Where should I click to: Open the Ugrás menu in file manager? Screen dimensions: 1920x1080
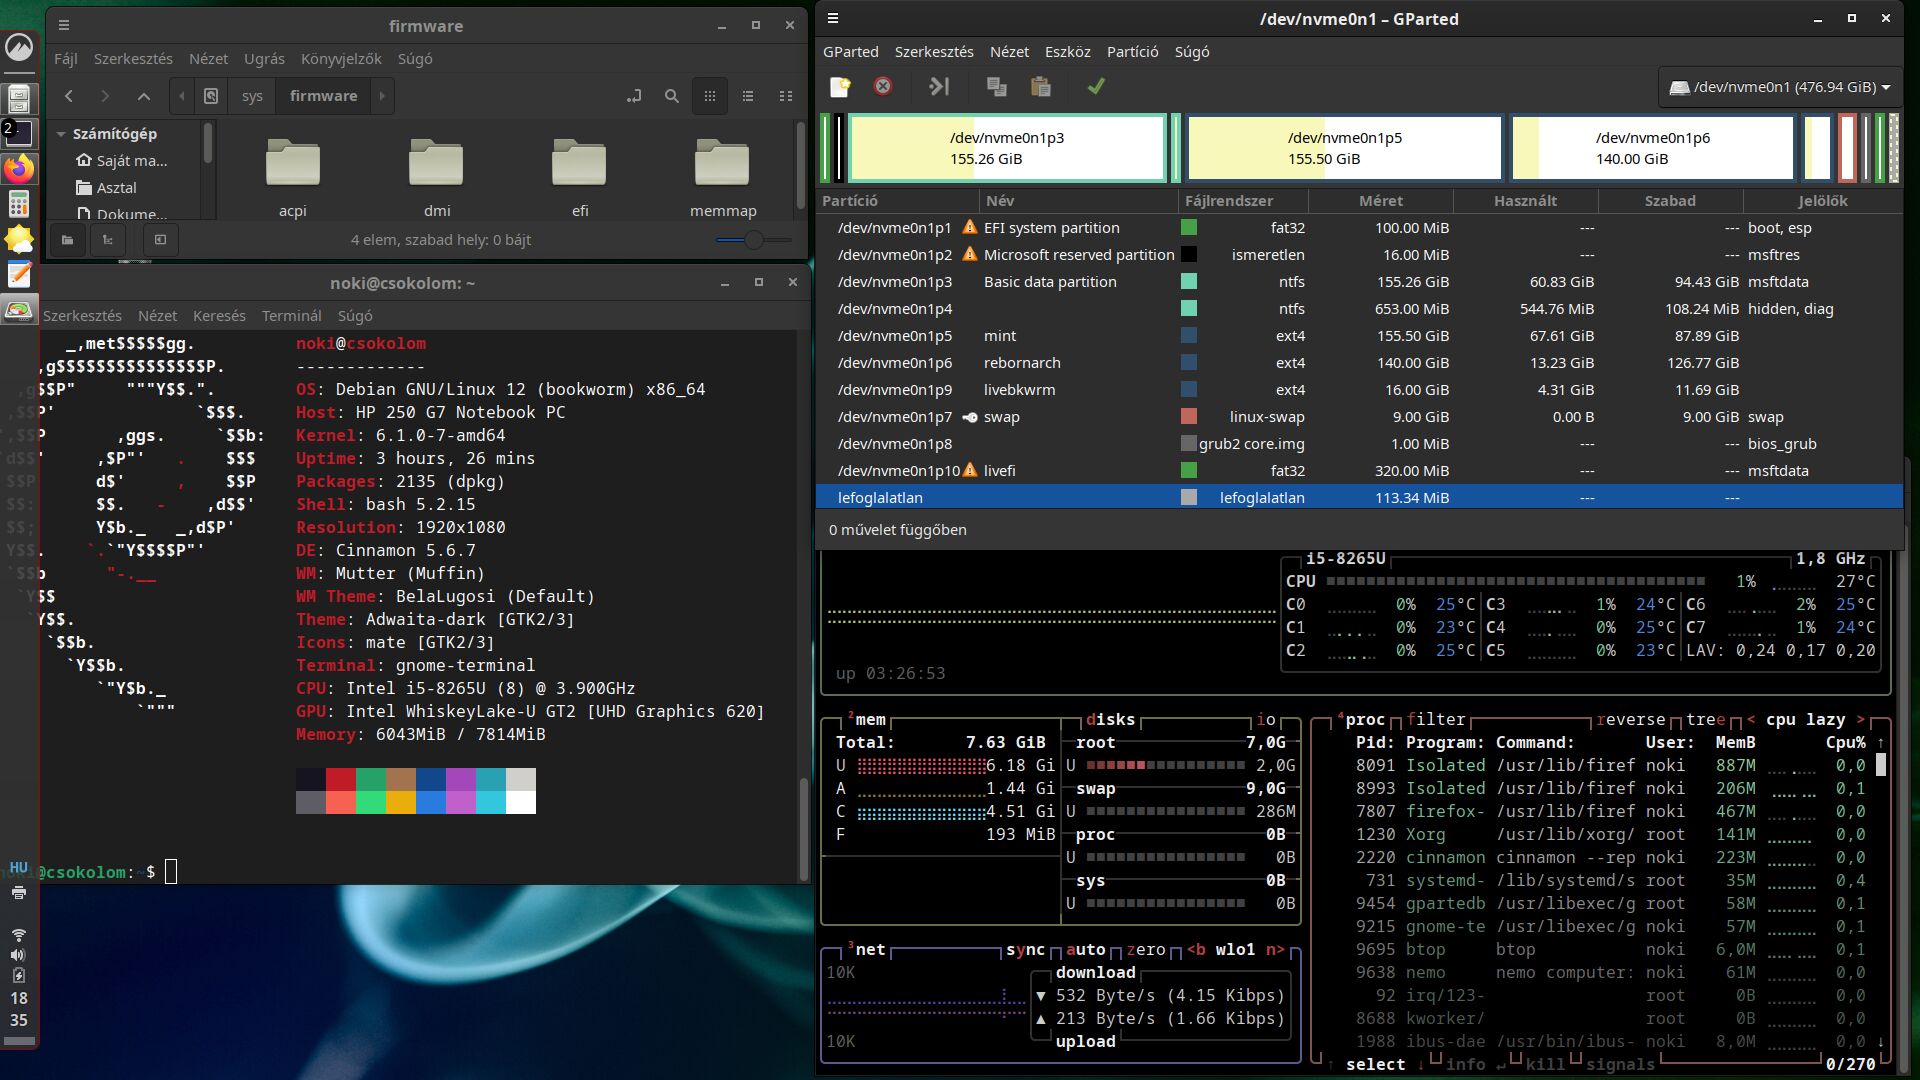[264, 58]
